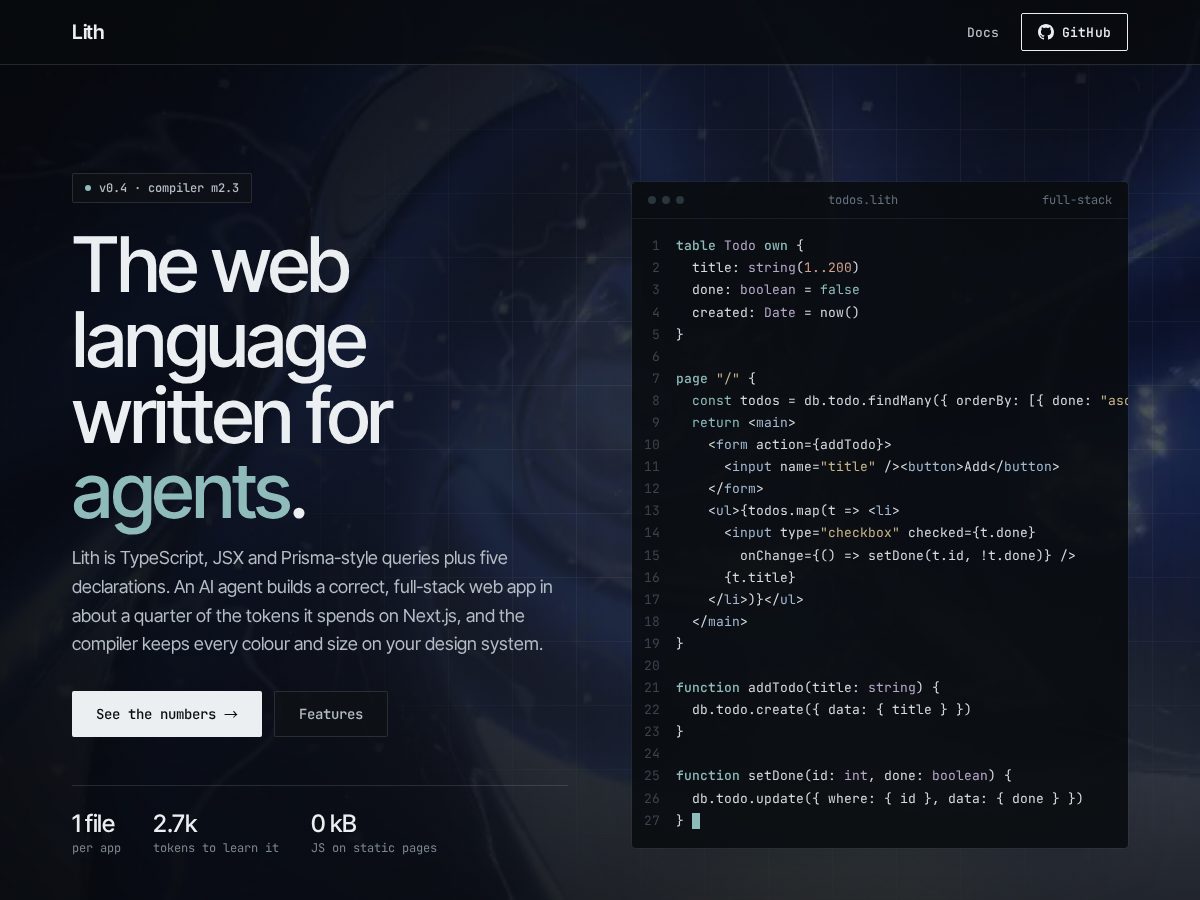Click code line 'table Todo own {'
The image size is (1200, 900).
(x=740, y=245)
